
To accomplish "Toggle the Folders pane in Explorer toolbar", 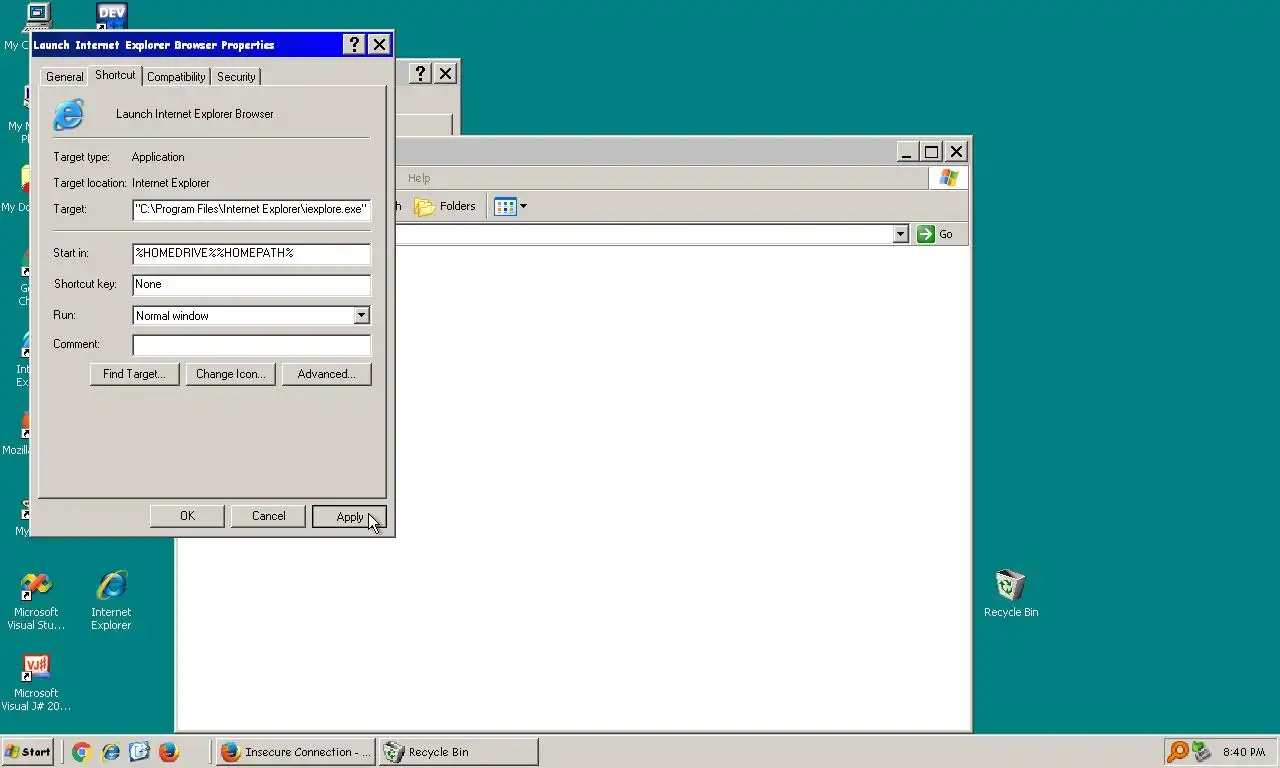I will tap(445, 206).
